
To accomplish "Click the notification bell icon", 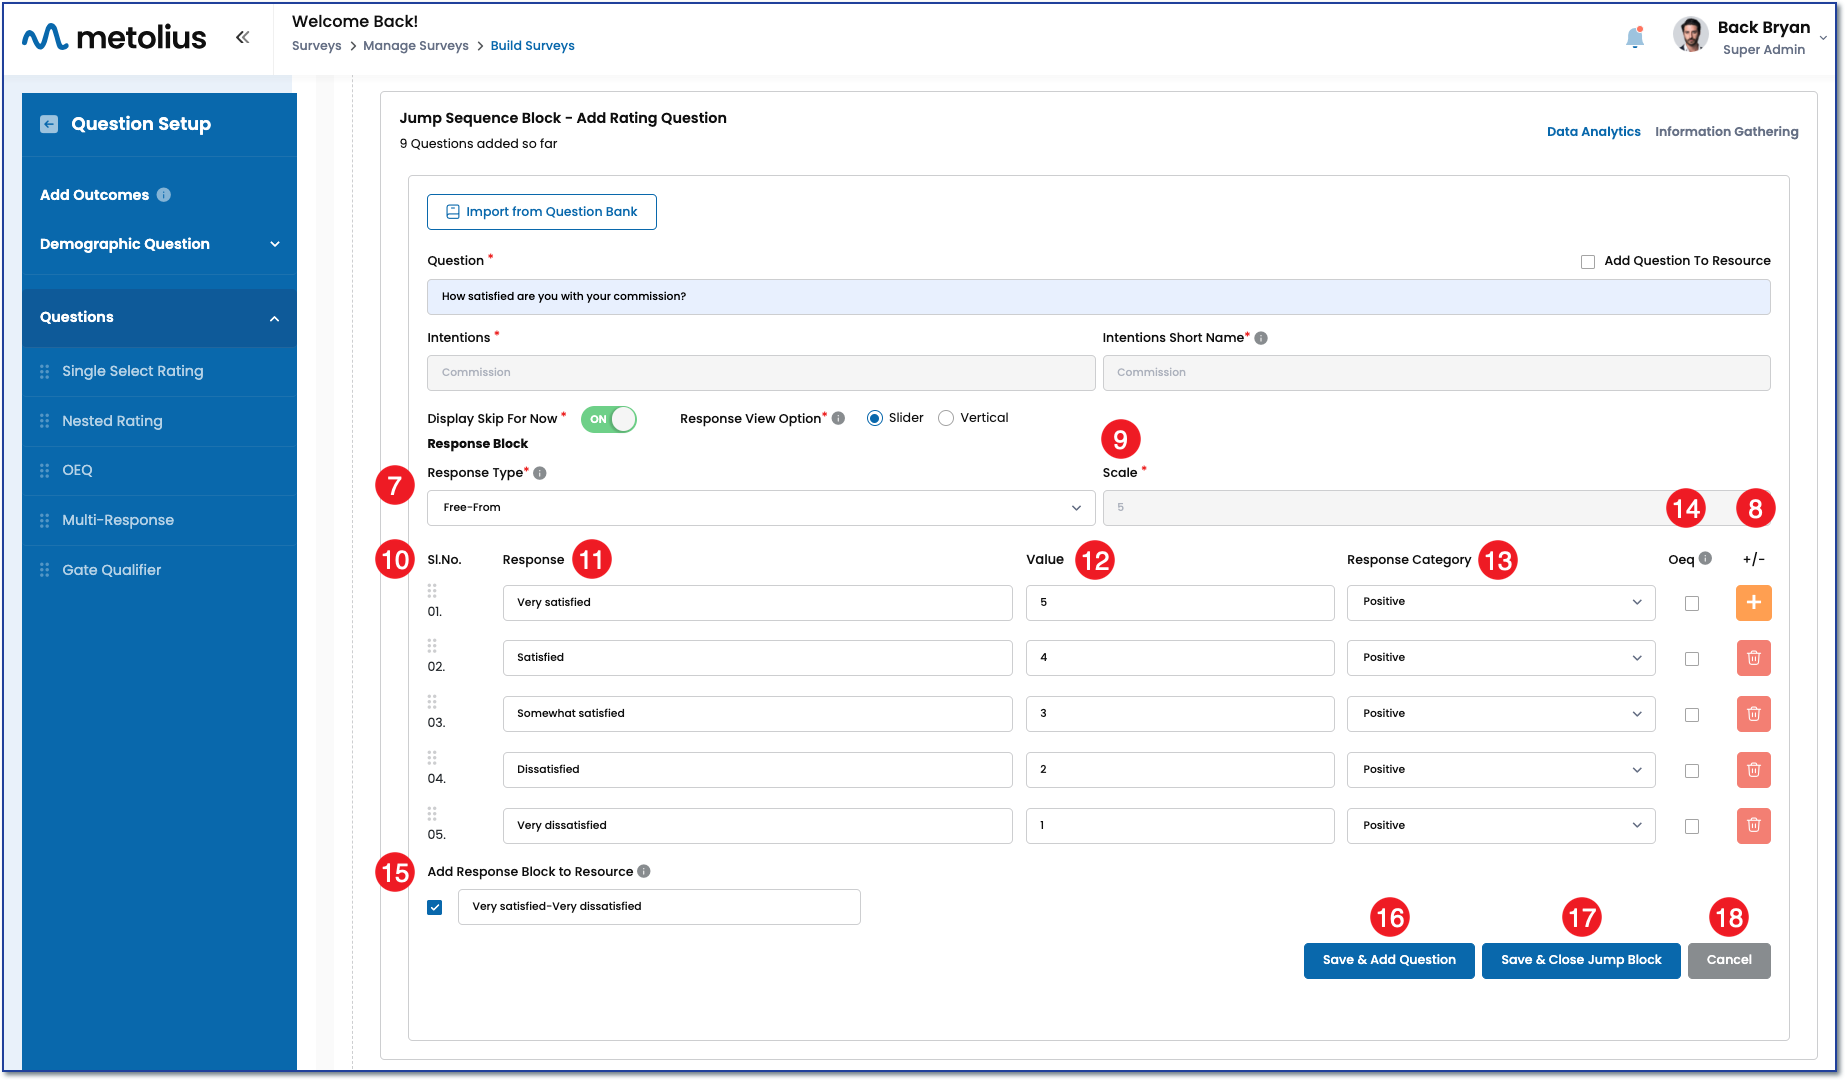I will point(1634,38).
